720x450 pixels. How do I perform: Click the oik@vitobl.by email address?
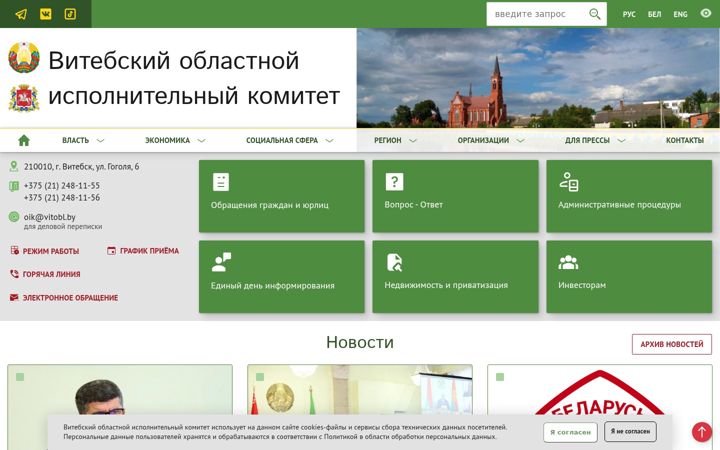50,217
